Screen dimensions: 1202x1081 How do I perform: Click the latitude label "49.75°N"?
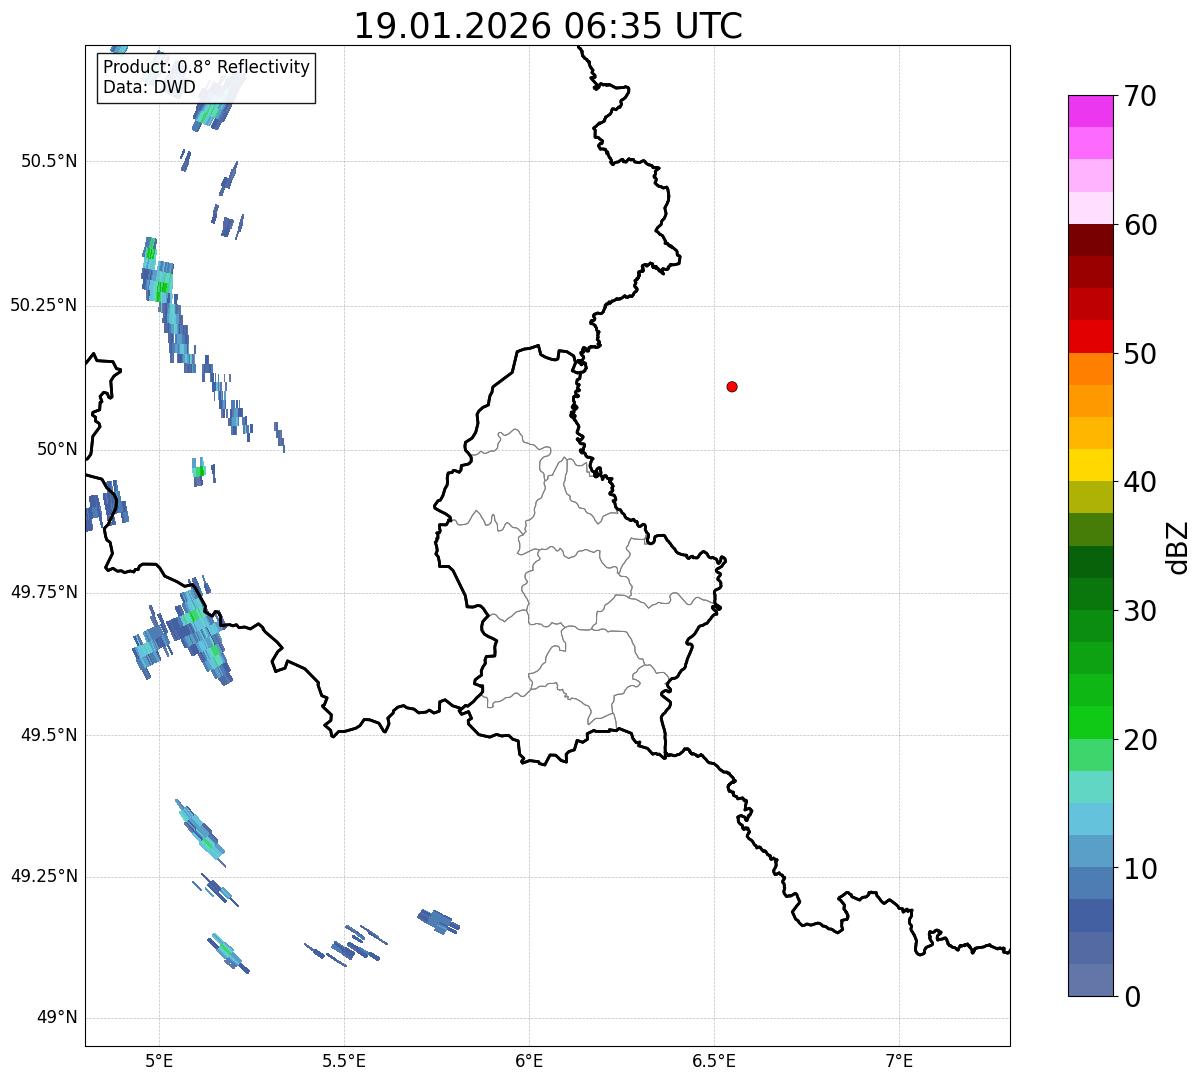click(x=44, y=592)
